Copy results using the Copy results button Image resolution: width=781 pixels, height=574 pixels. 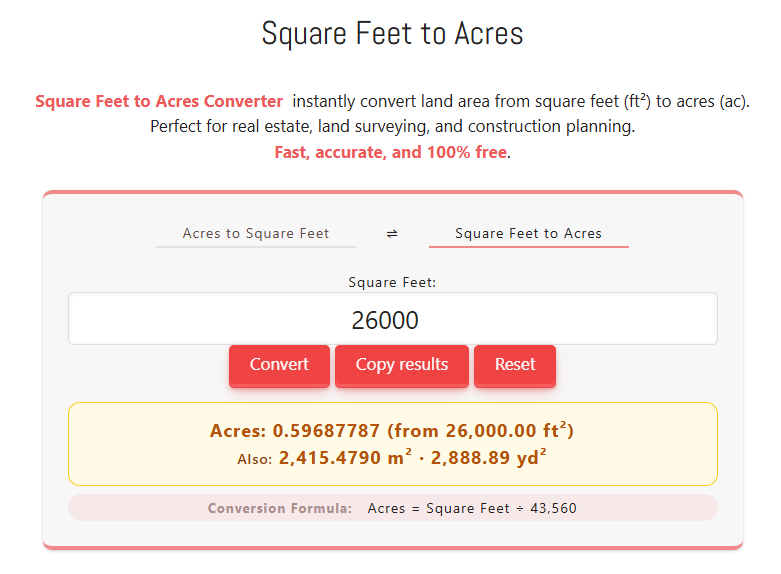coord(401,365)
